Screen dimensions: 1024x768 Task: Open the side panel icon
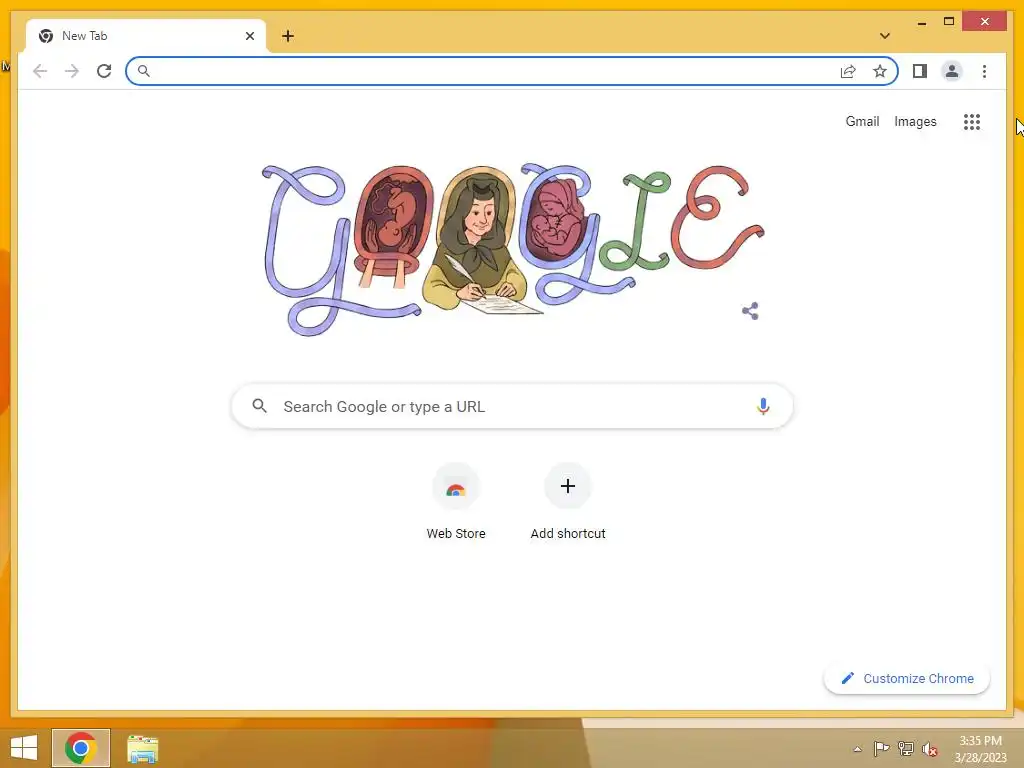tap(920, 71)
